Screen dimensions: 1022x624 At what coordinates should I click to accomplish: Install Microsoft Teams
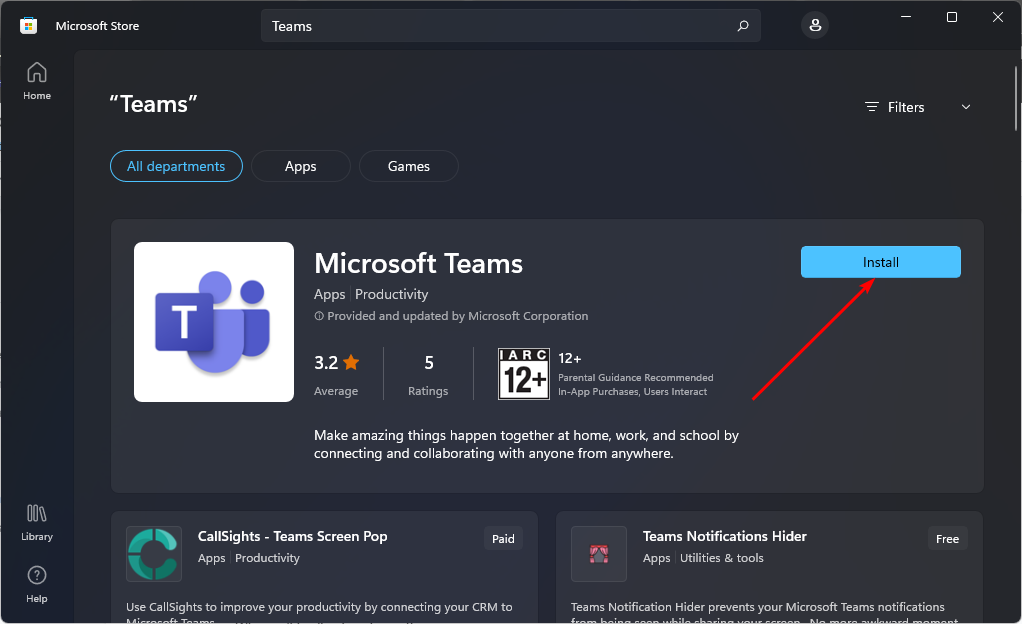click(880, 261)
